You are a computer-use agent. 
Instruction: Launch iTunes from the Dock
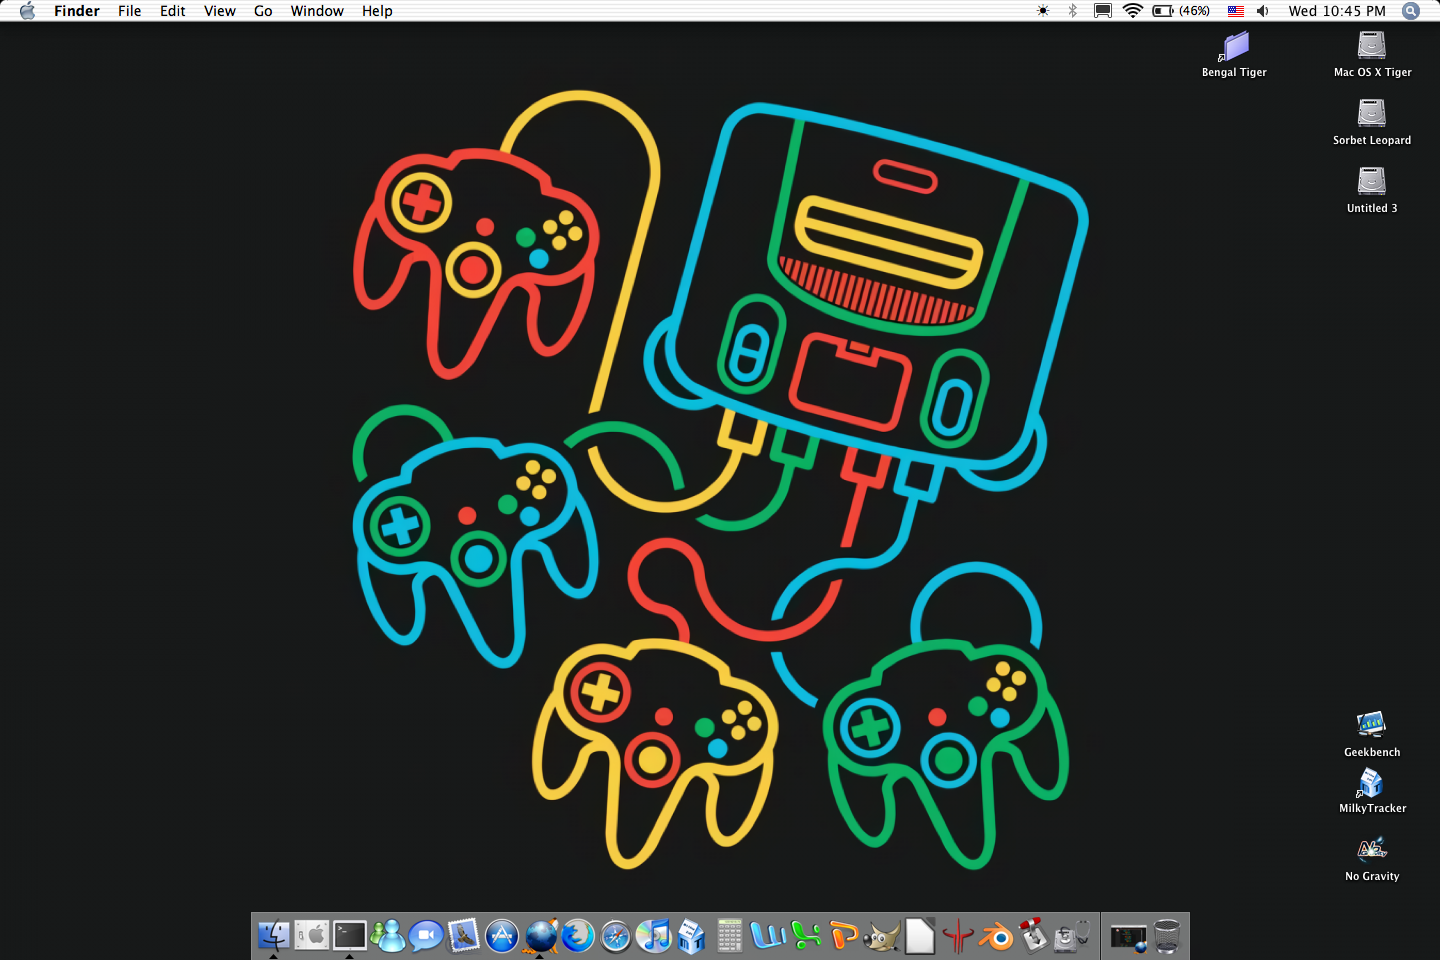point(654,936)
